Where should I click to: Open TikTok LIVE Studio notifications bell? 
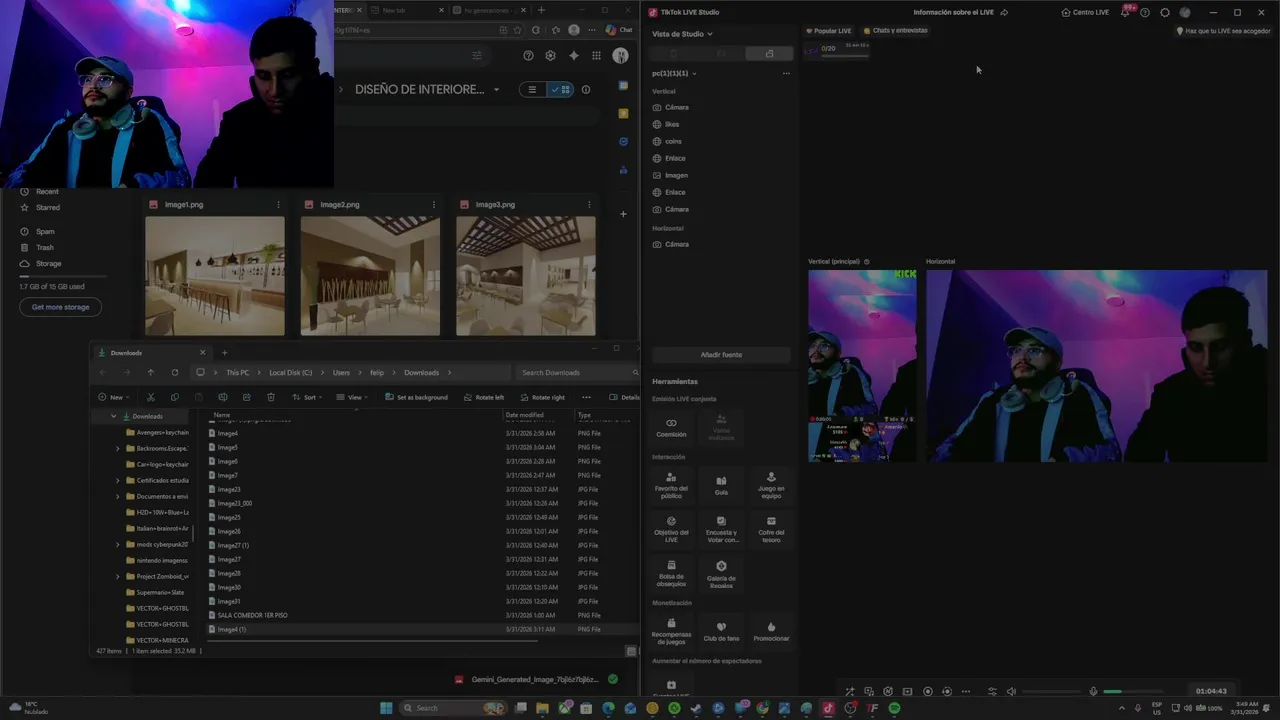[x=1126, y=12]
